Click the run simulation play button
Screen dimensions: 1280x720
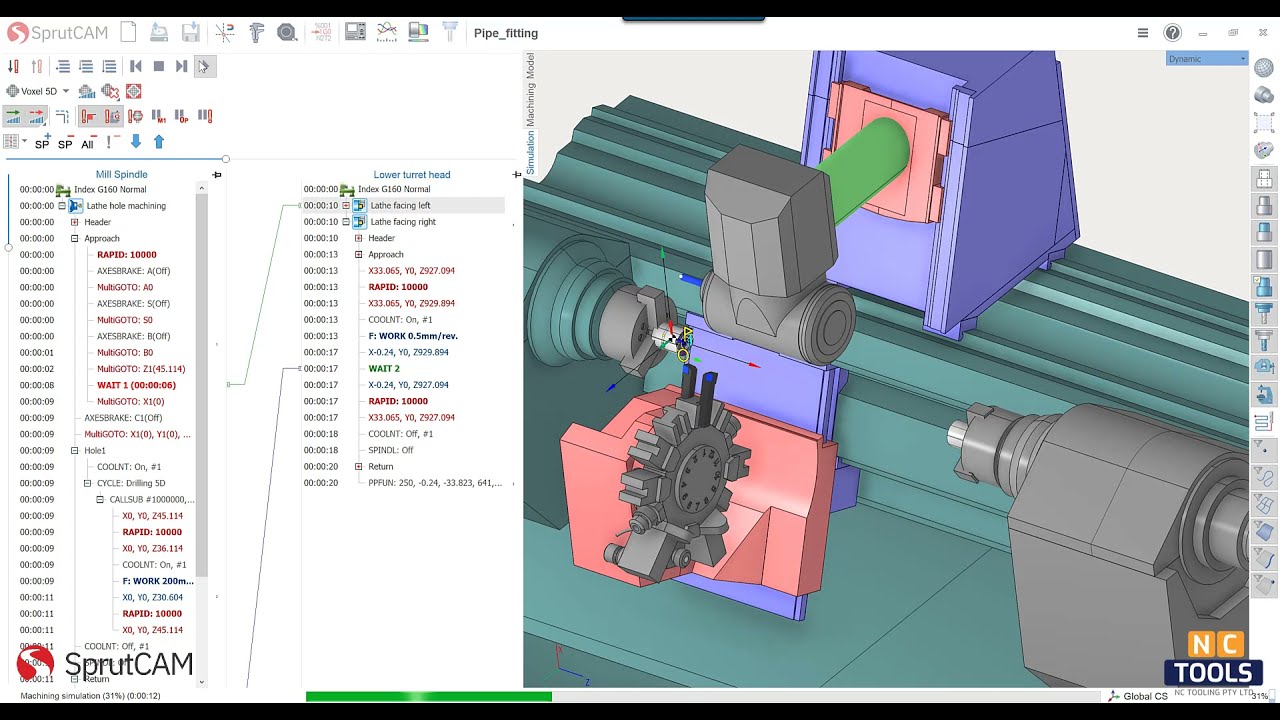(x=203, y=66)
